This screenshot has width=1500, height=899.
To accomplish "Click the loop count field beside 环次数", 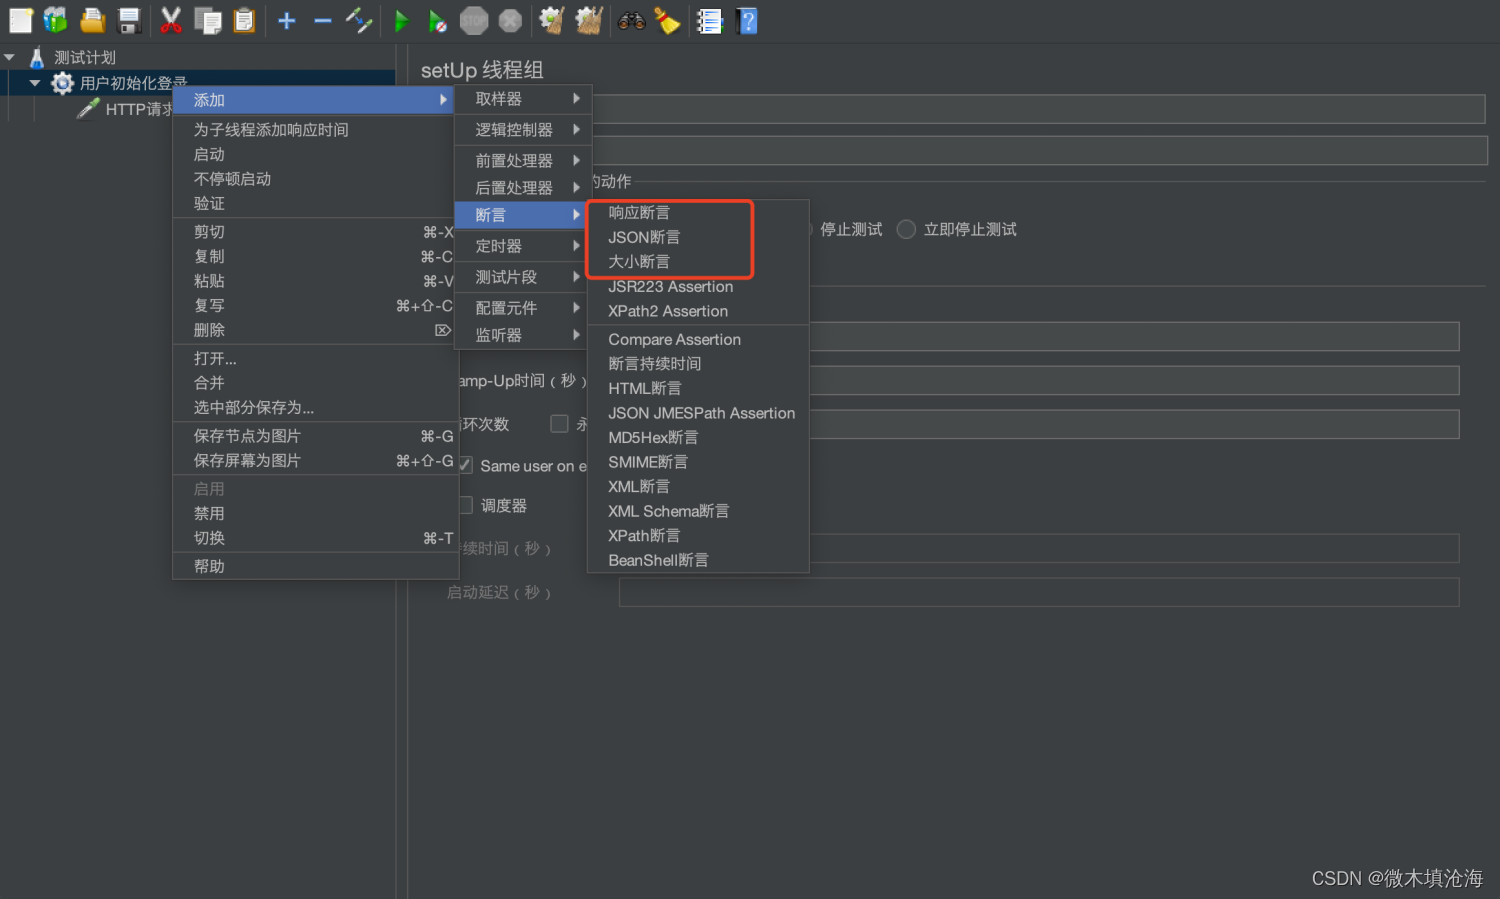I will (x=1134, y=424).
